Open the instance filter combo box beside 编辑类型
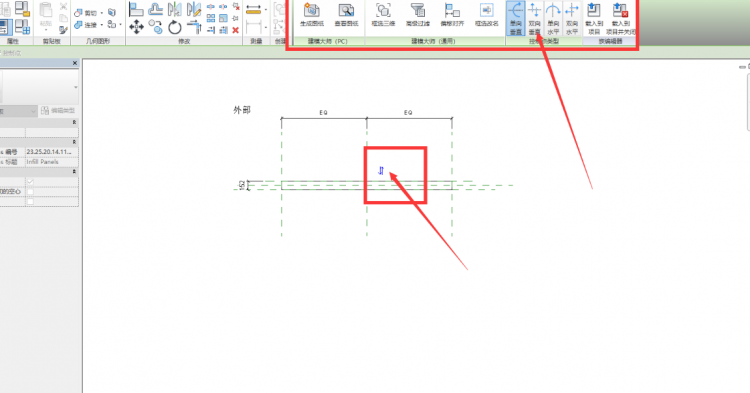750x393 pixels. 19,111
